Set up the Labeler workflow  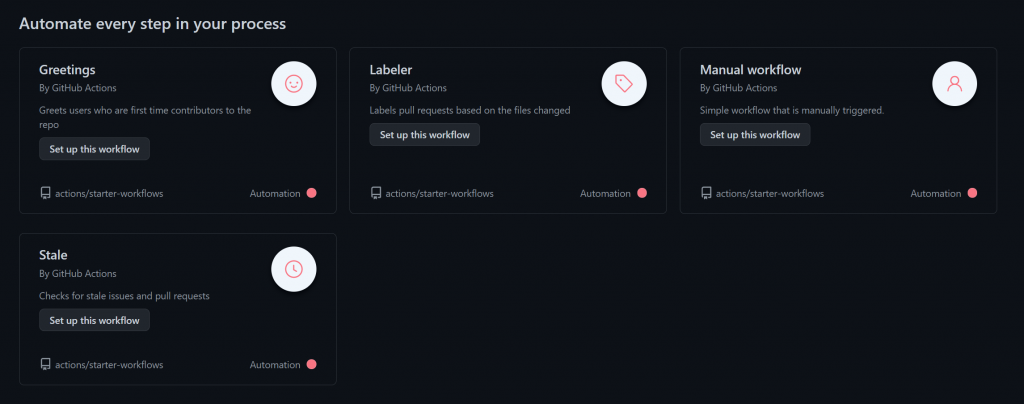click(x=424, y=134)
